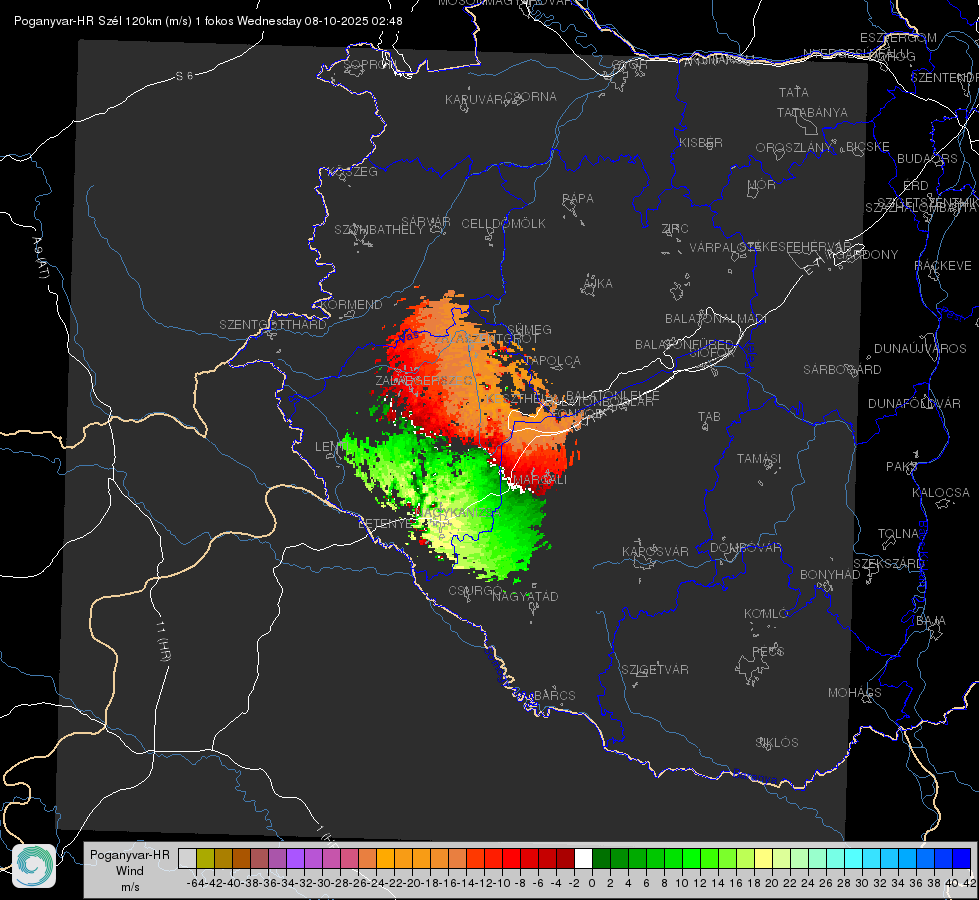Click the SIKLOS city label
The image size is (979, 900).
point(777,743)
